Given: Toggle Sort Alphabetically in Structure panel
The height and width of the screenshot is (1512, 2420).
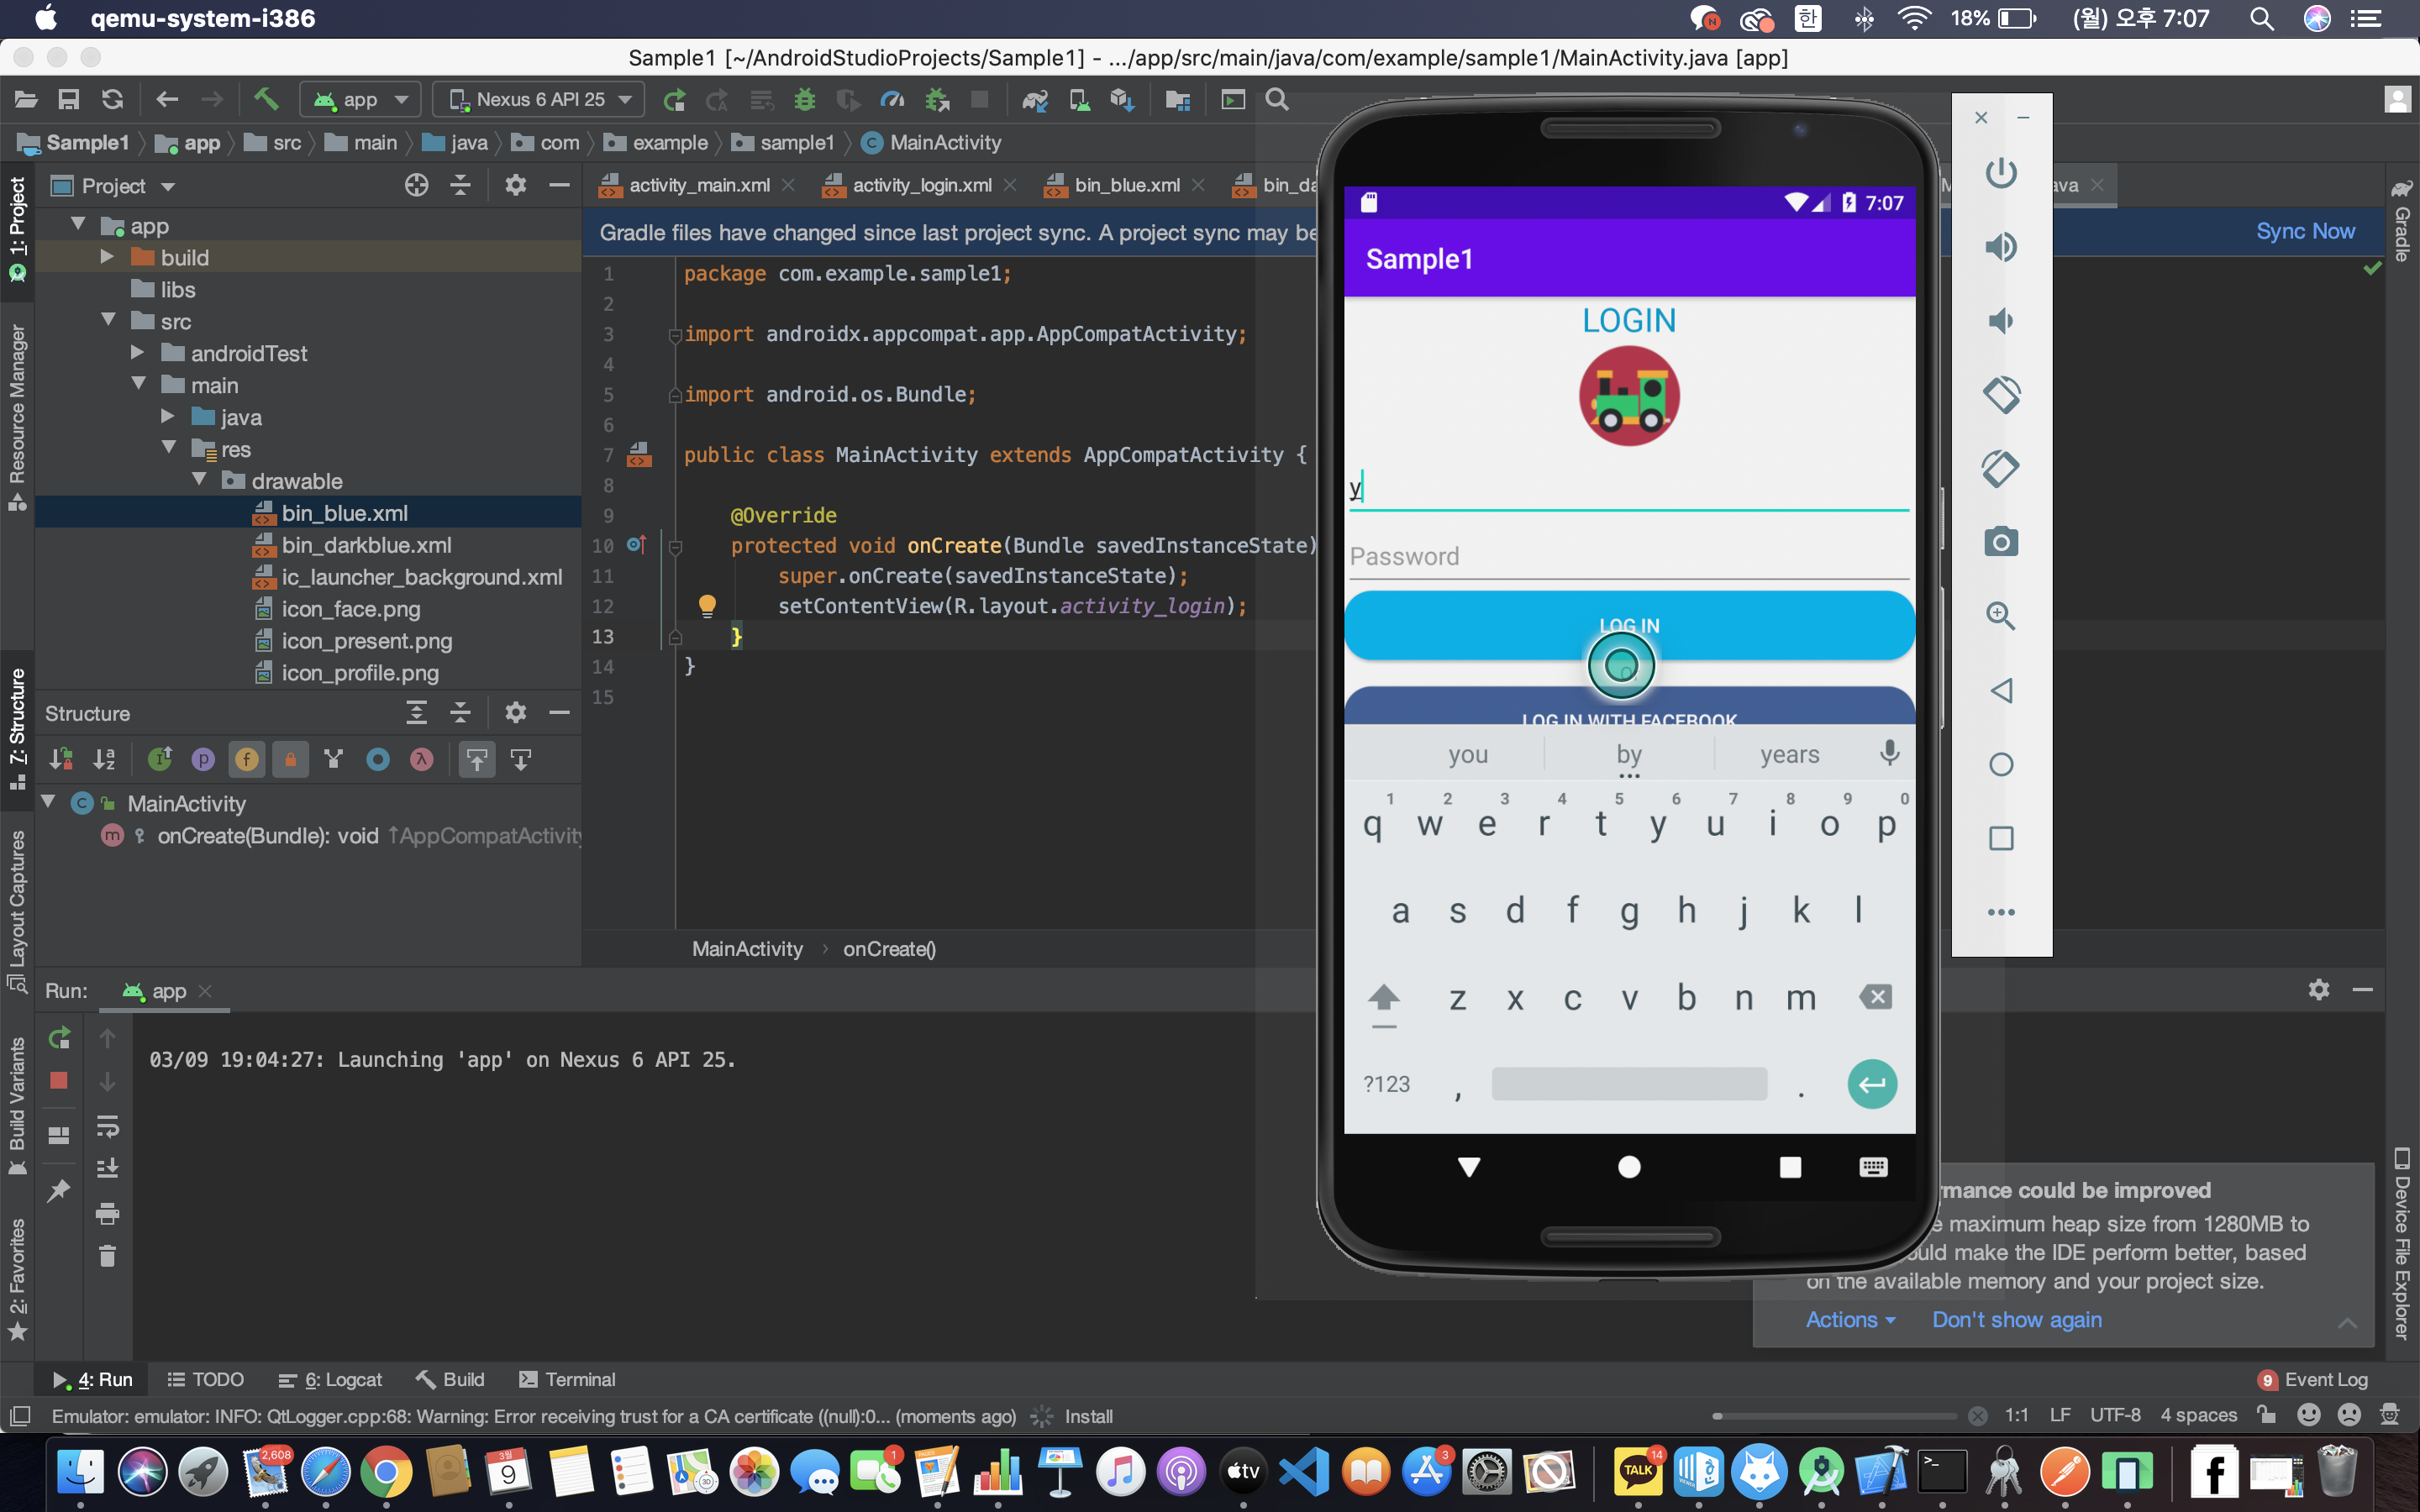Looking at the screenshot, I should pyautogui.click(x=104, y=760).
